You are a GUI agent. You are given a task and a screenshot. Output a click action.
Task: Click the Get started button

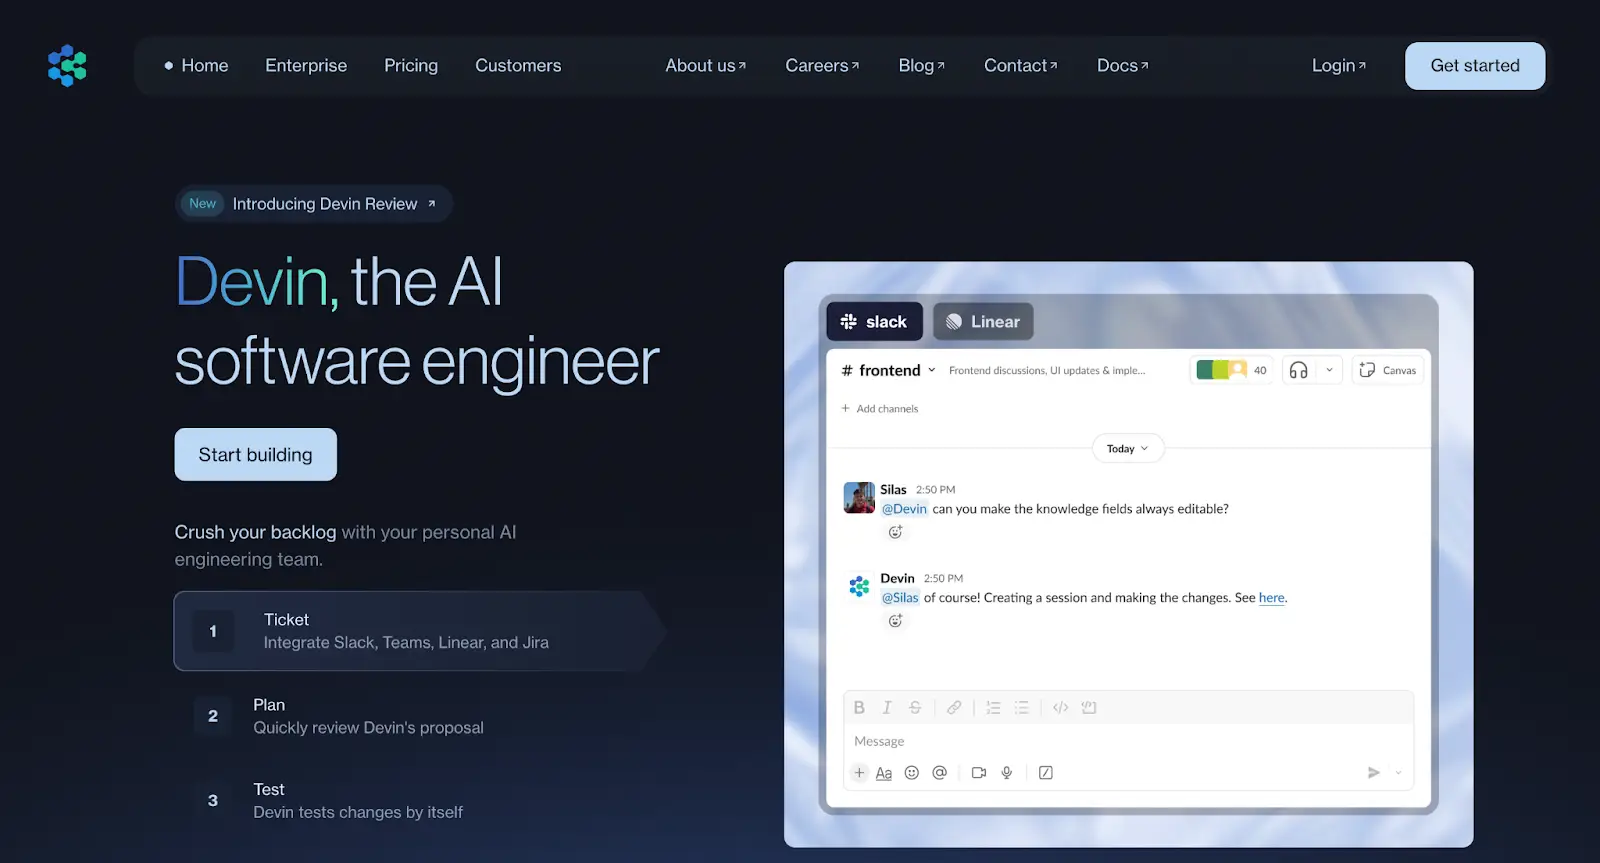1474,66
